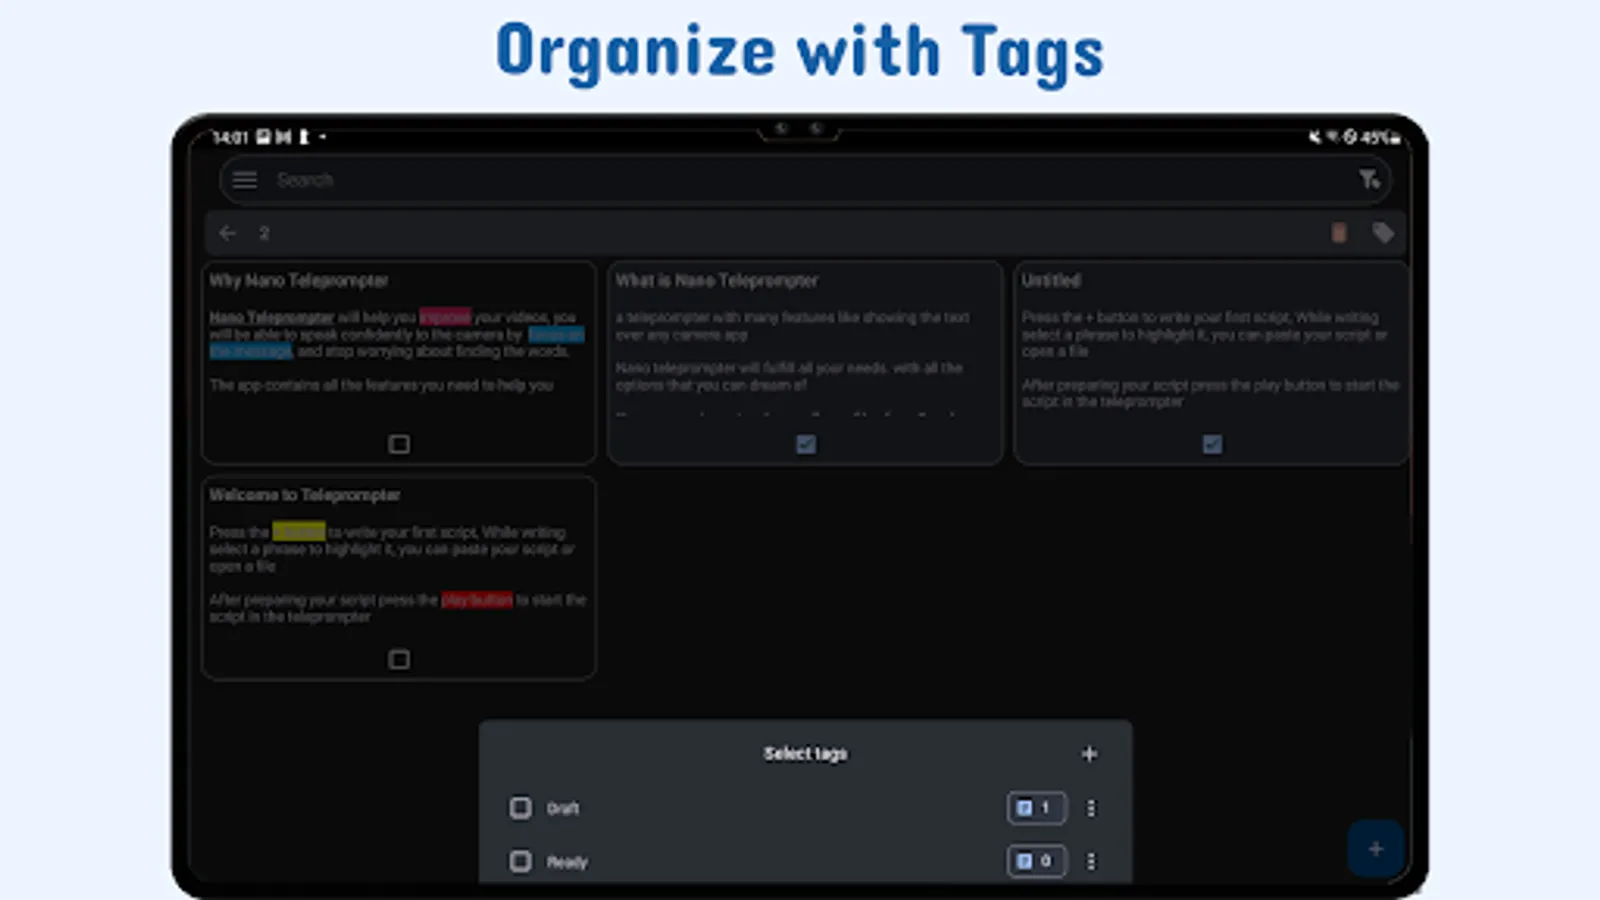
Task: Go back with the selection arrow
Action: [x=227, y=233]
